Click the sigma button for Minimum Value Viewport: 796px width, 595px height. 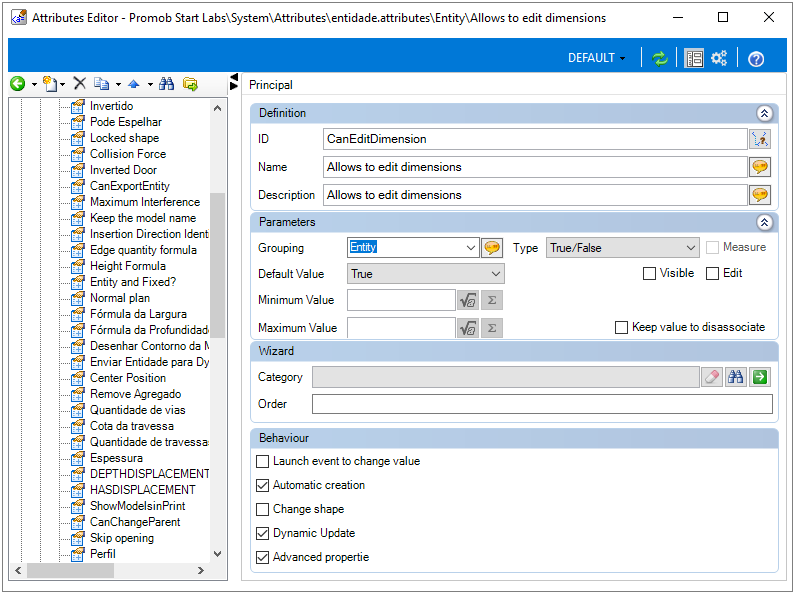(492, 301)
